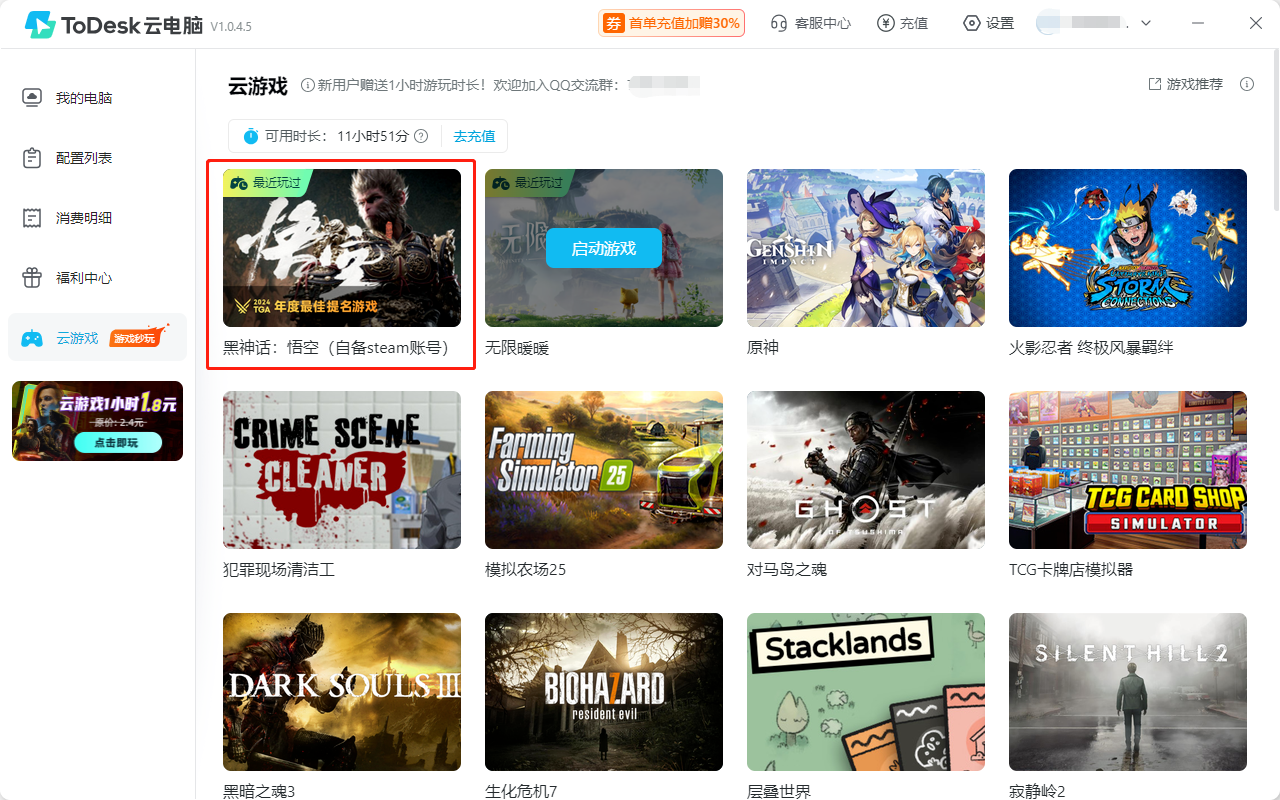Click the 无限暖暖 title text

click(x=517, y=348)
